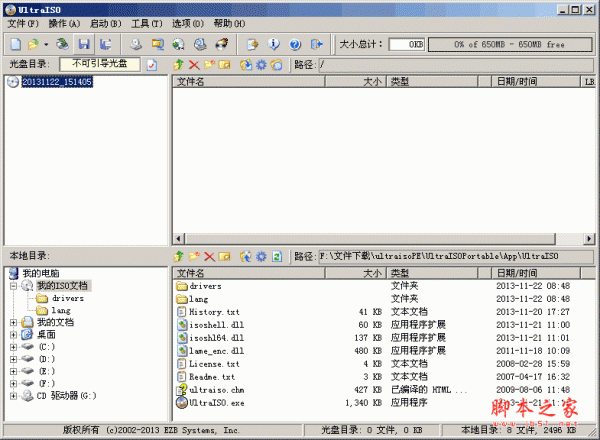
Task: Select the UltraISO.exe file
Action: [x=216, y=403]
